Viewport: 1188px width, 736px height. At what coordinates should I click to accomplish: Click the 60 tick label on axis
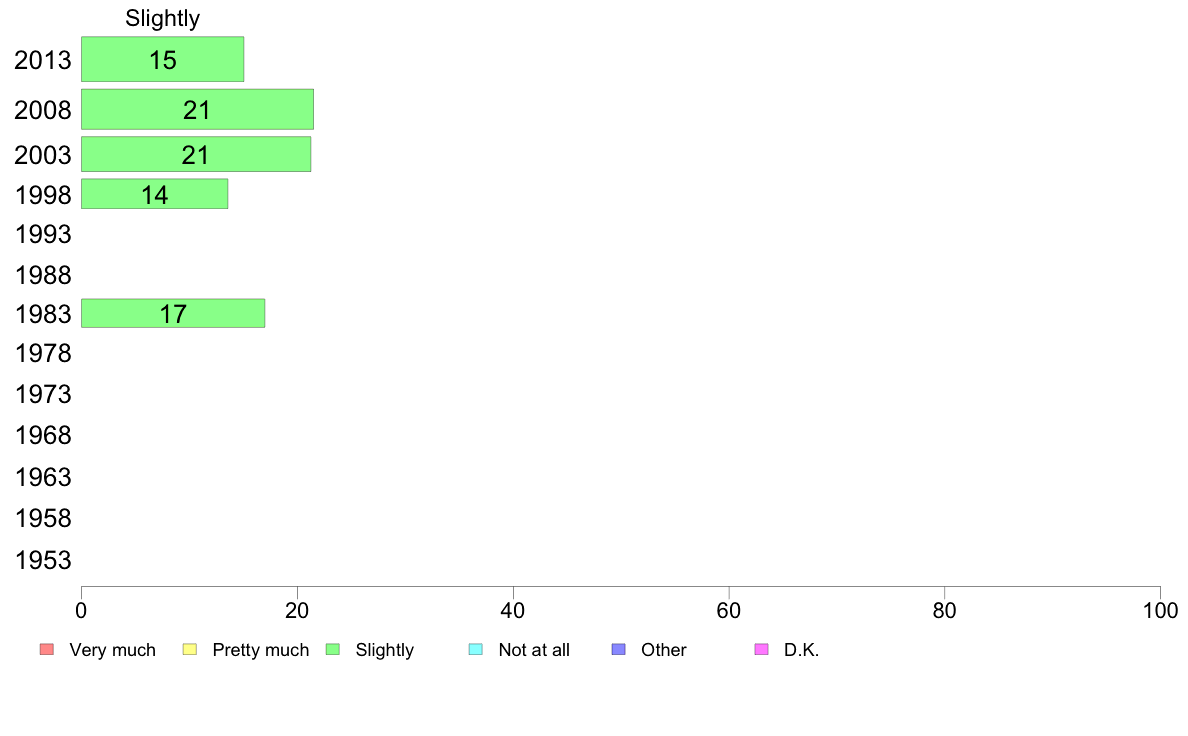728,610
